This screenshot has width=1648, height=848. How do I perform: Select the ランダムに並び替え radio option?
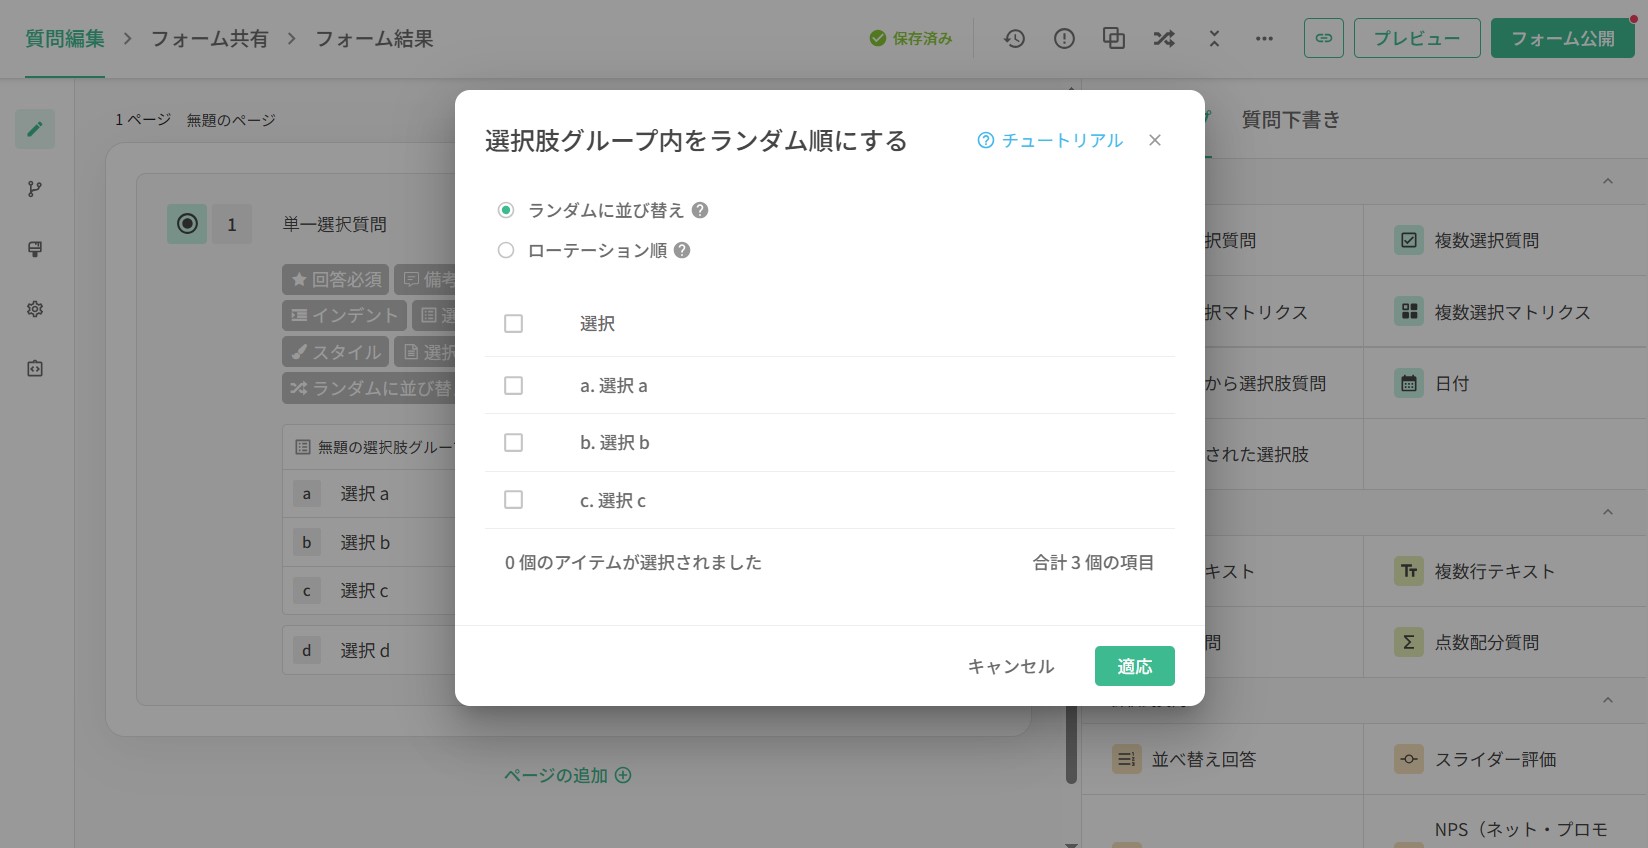point(506,210)
